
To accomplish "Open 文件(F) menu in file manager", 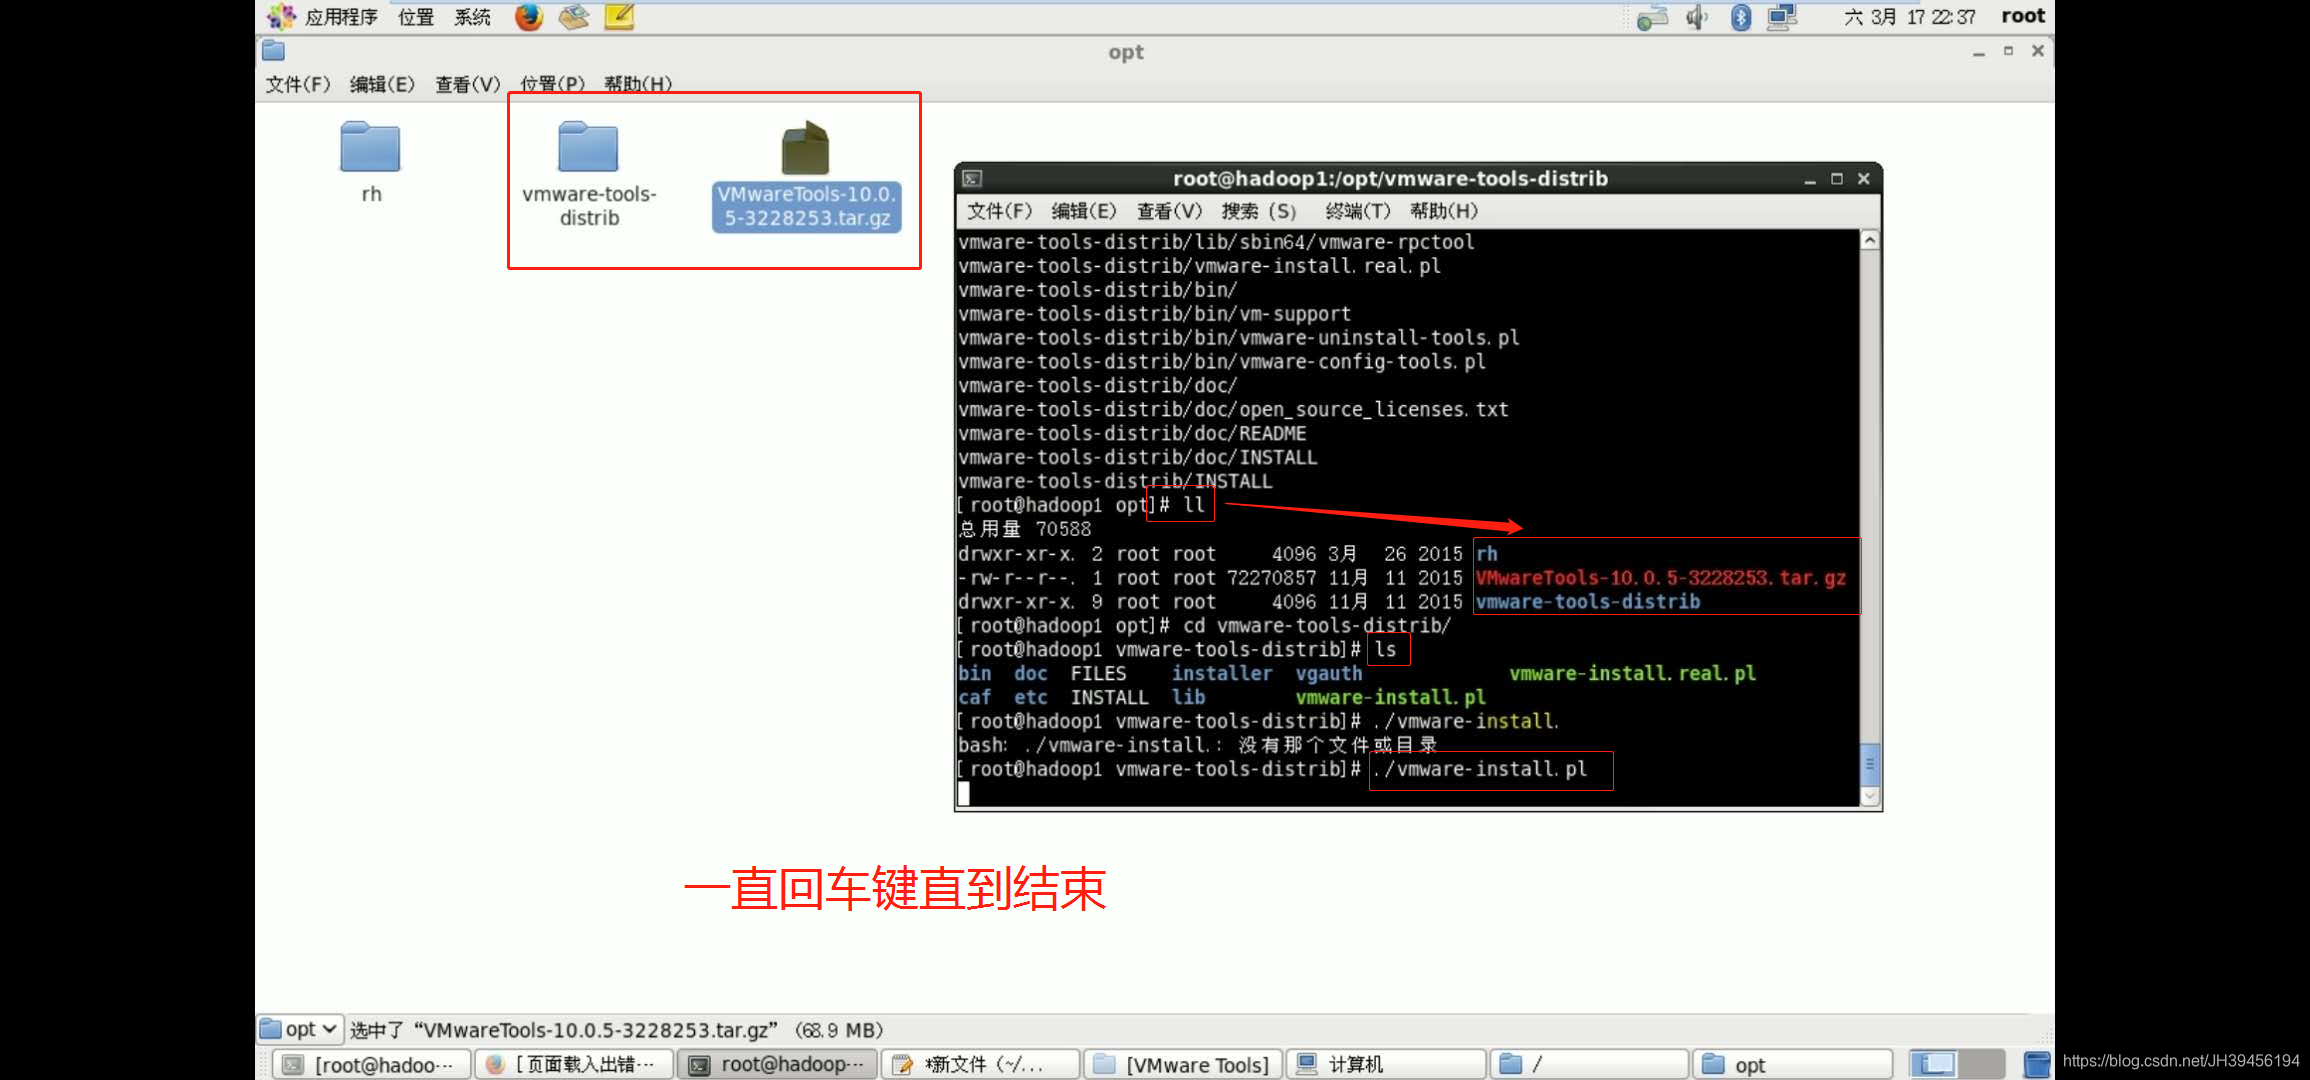I will pos(295,83).
